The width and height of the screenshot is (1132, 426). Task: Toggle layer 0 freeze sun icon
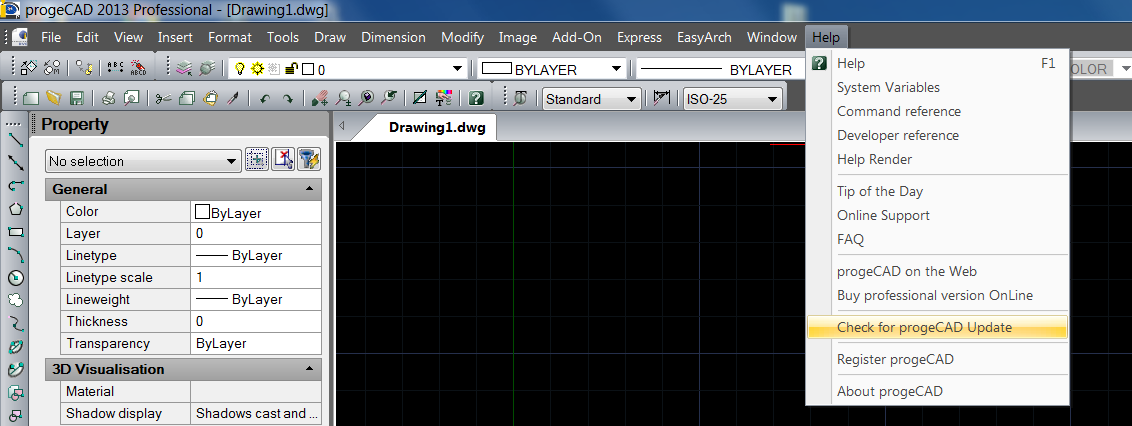click(x=257, y=69)
